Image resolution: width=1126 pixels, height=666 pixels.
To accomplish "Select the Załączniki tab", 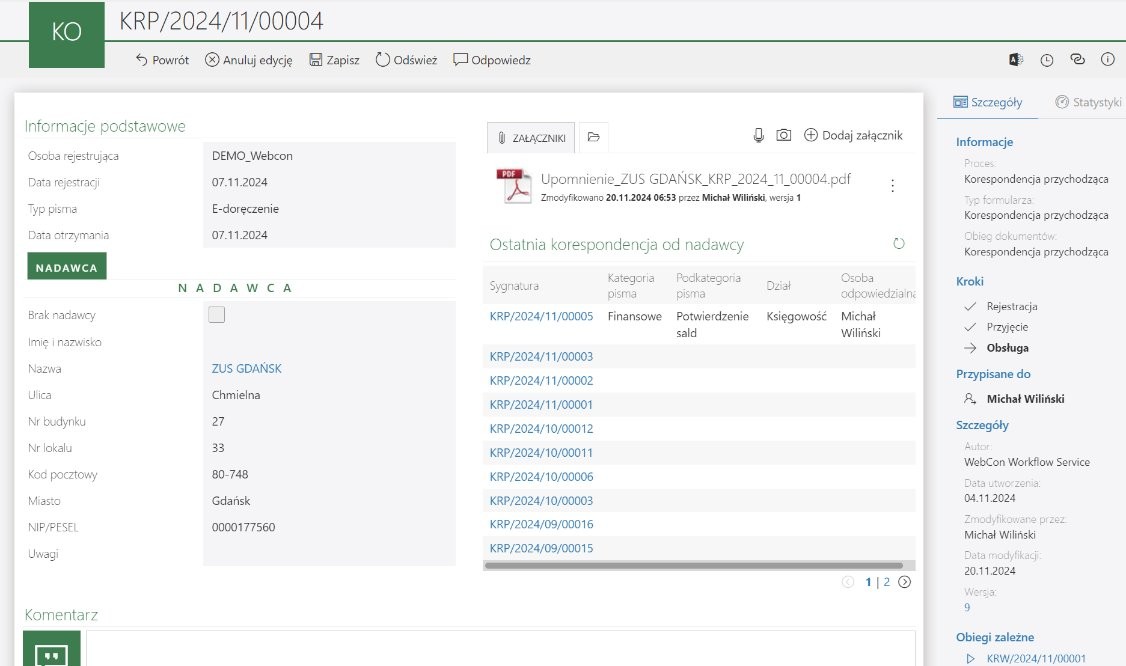I will [x=531, y=137].
